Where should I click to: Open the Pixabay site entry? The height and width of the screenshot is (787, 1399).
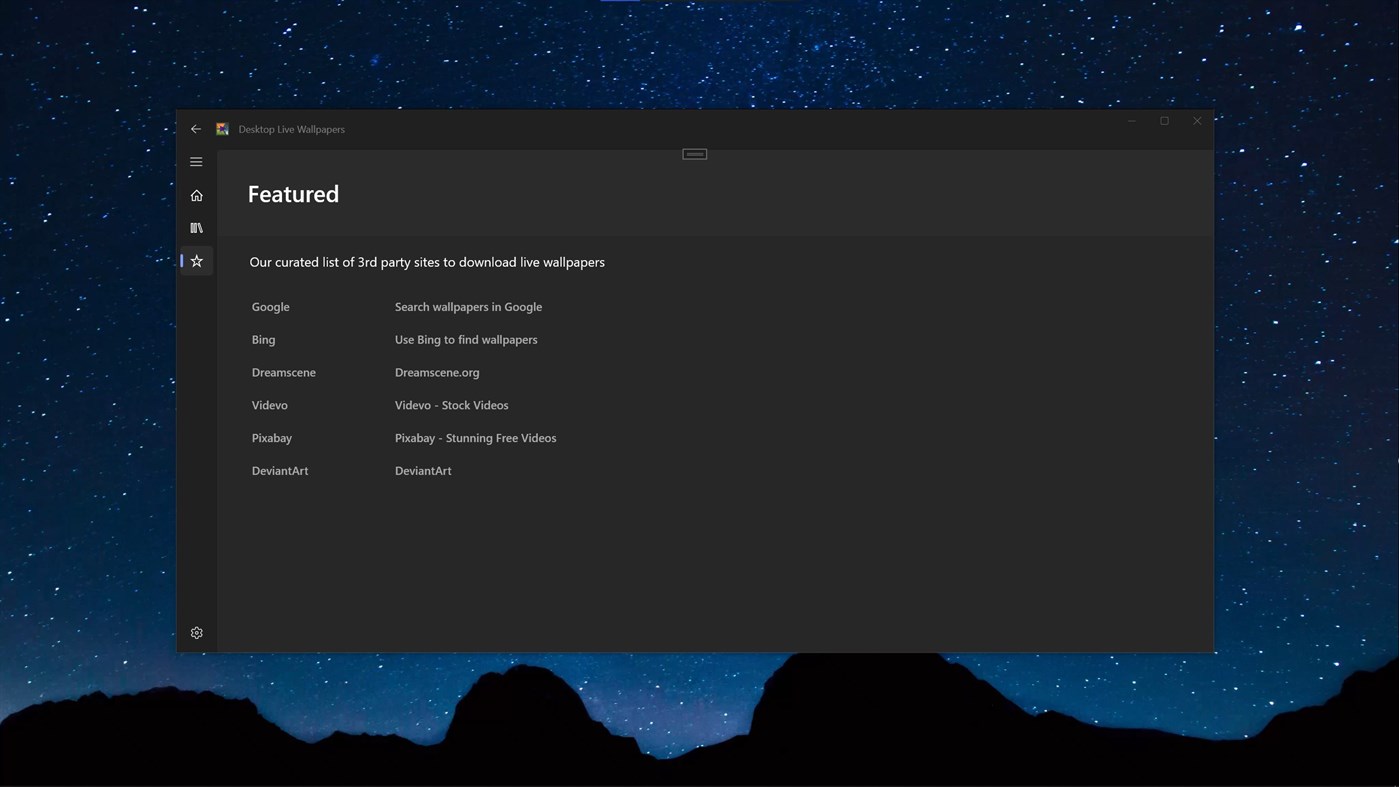tap(272, 438)
